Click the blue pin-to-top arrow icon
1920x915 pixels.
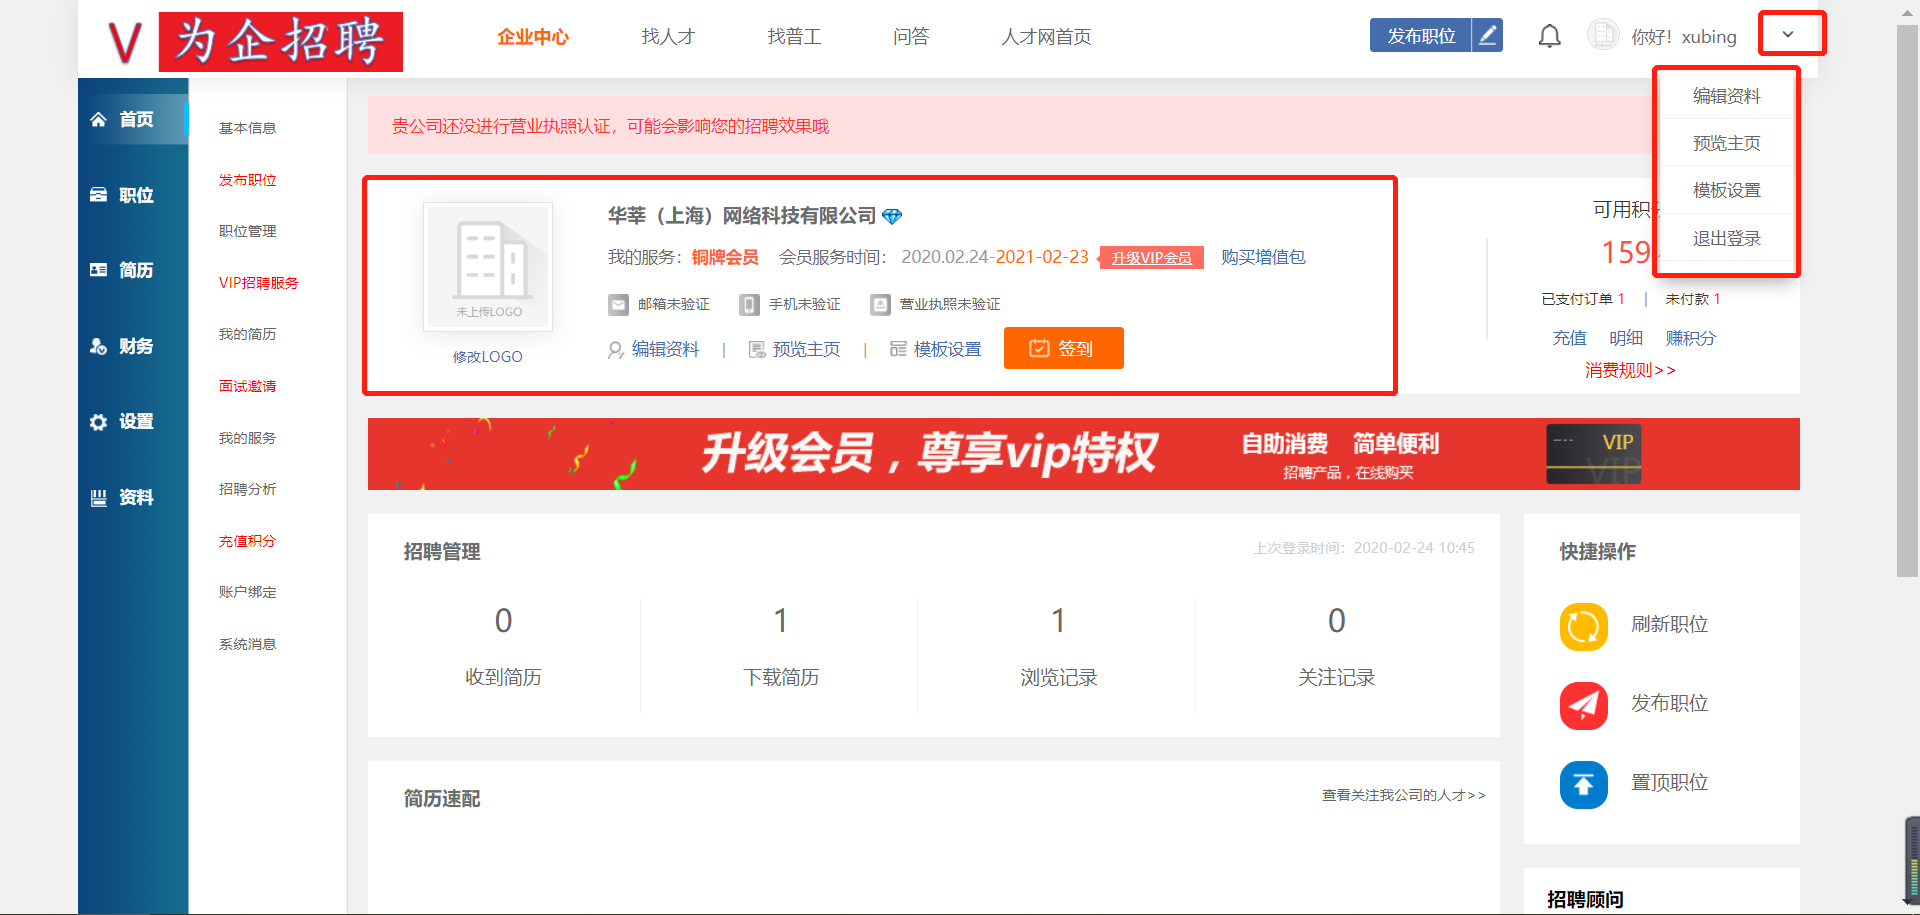pyautogui.click(x=1584, y=785)
